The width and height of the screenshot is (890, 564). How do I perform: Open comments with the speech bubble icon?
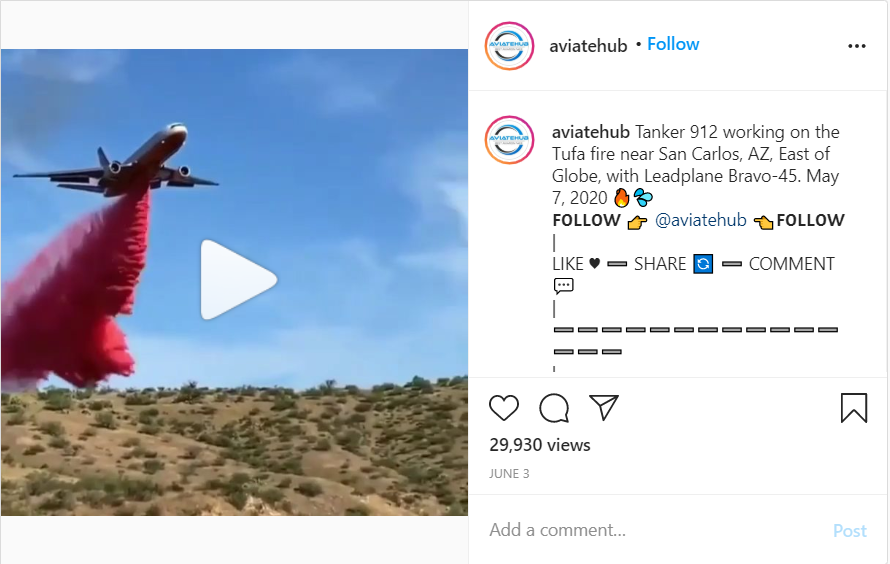pos(554,408)
